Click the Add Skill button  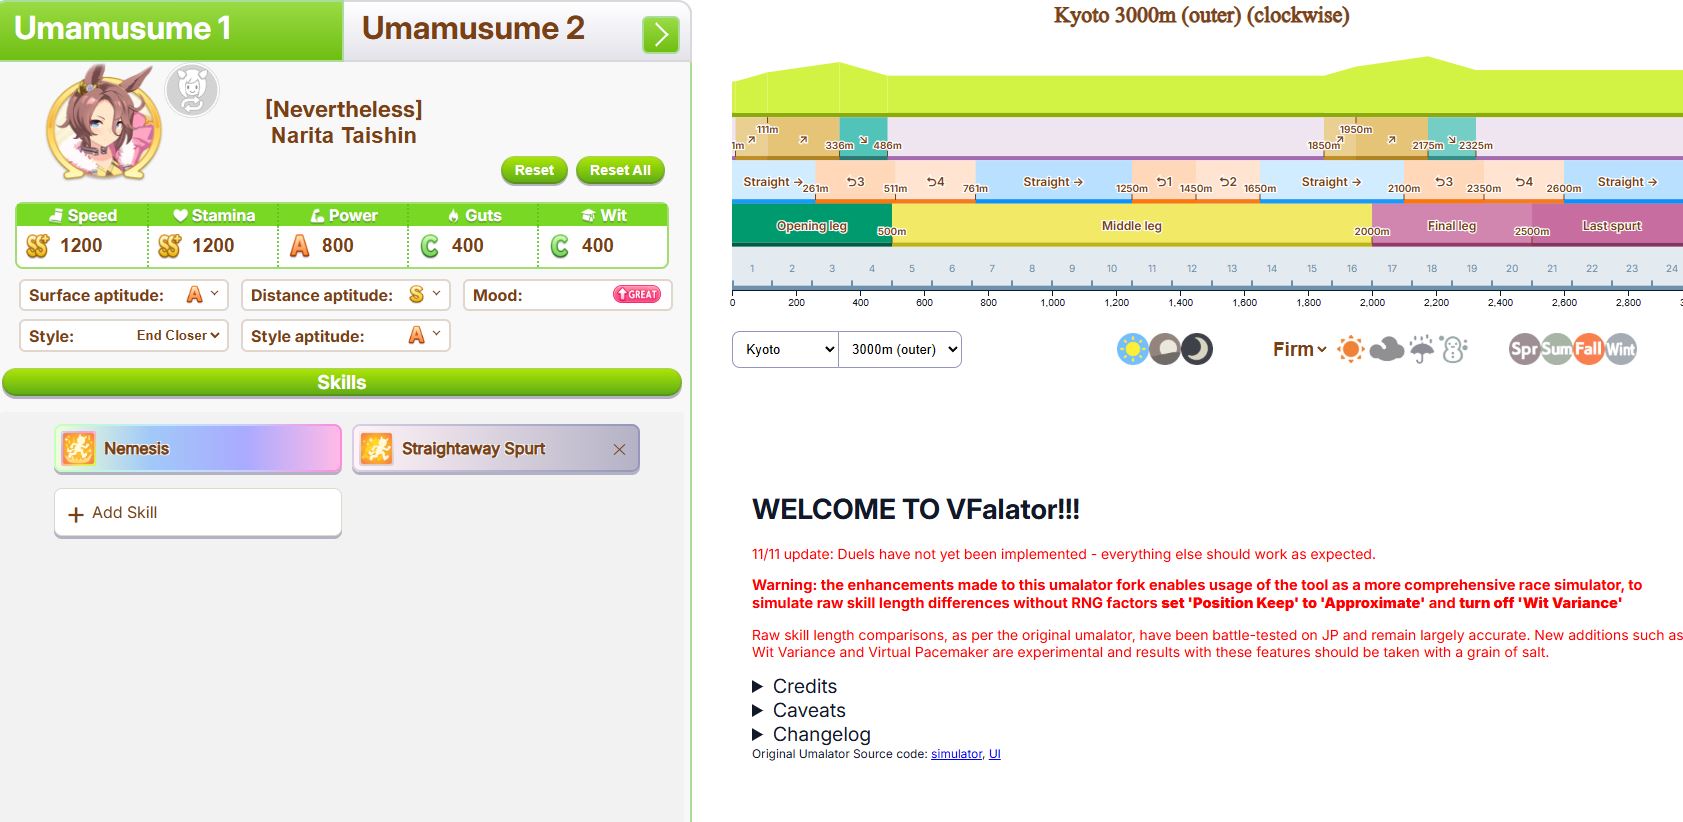coord(198,513)
